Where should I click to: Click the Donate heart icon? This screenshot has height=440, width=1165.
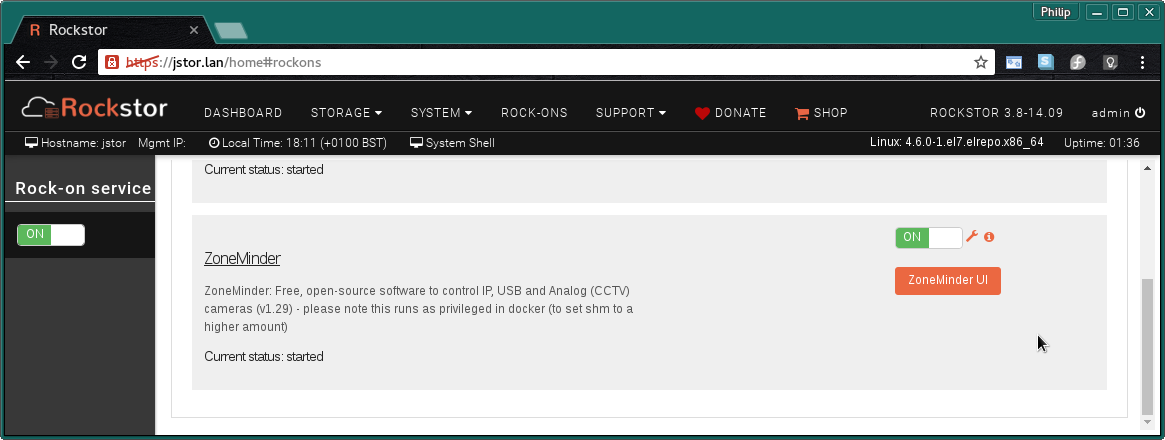pyautogui.click(x=702, y=114)
